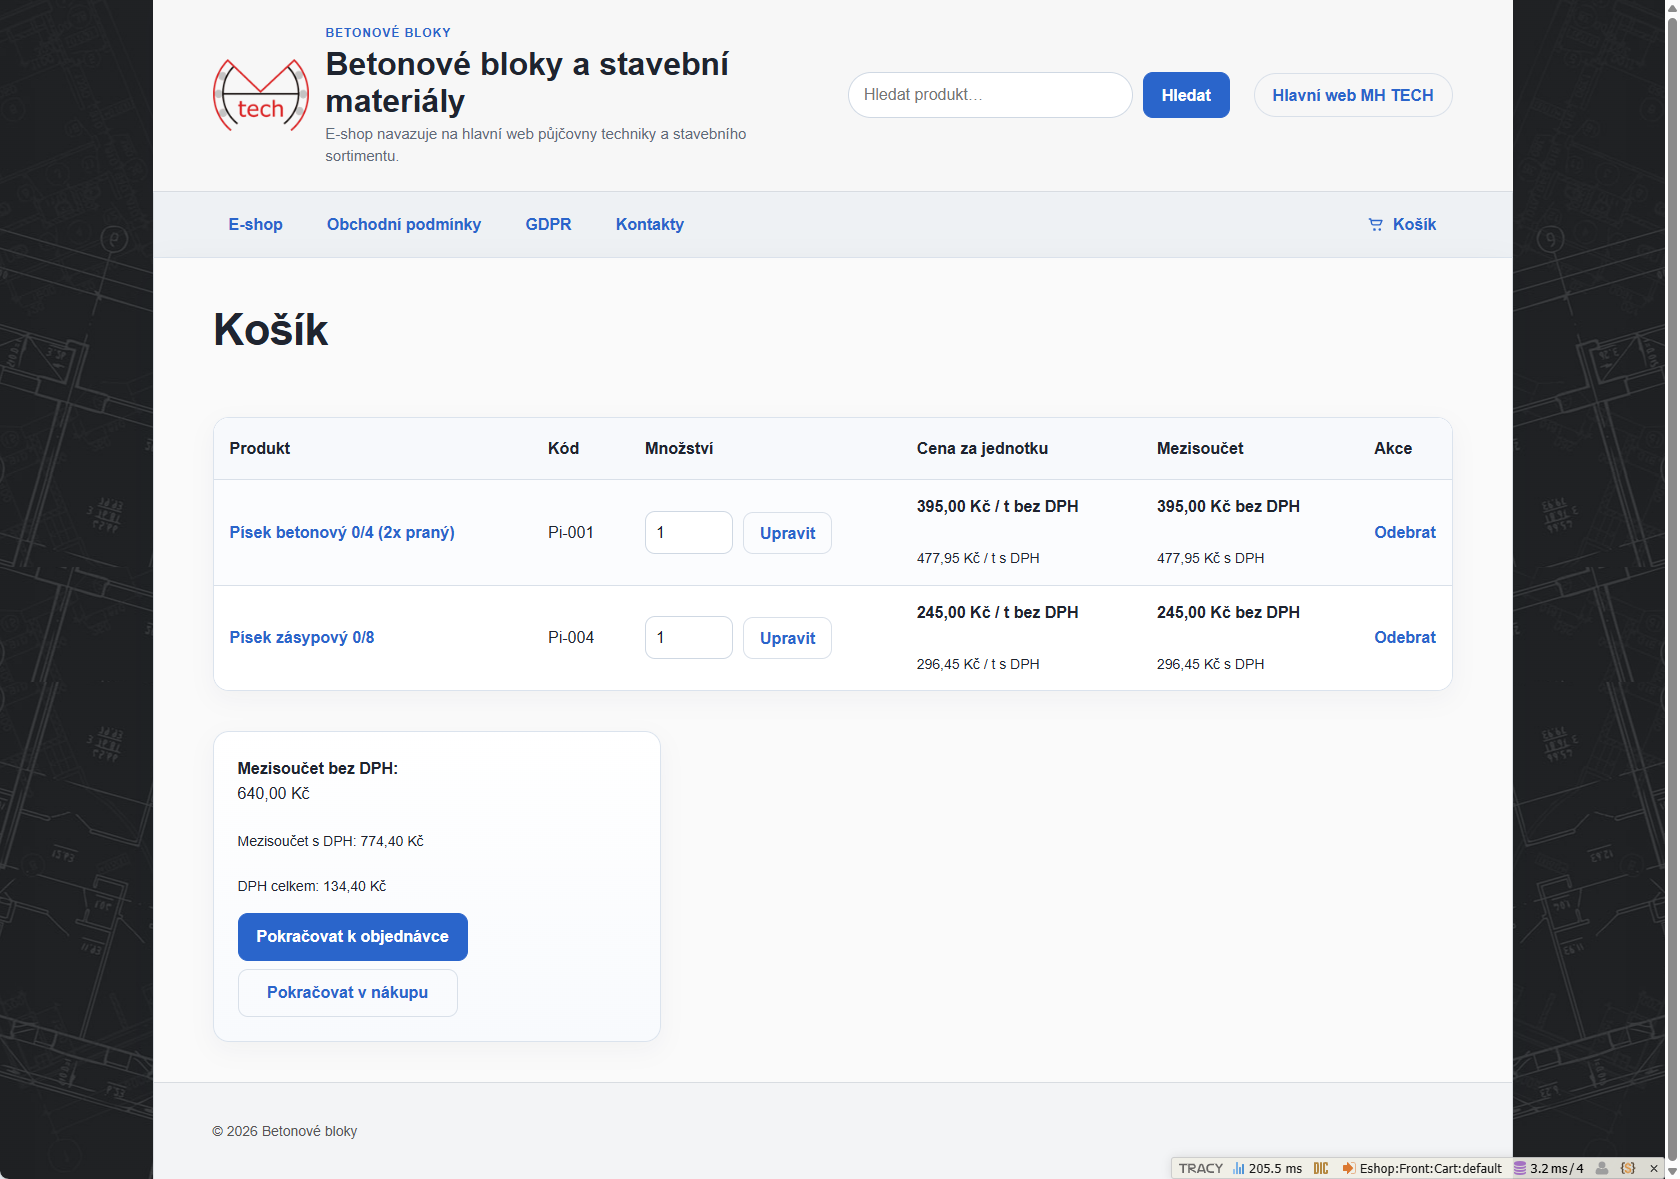Viewport: 1680px width, 1179px height.
Task: Click the MH tech logo
Action: [x=261, y=95]
